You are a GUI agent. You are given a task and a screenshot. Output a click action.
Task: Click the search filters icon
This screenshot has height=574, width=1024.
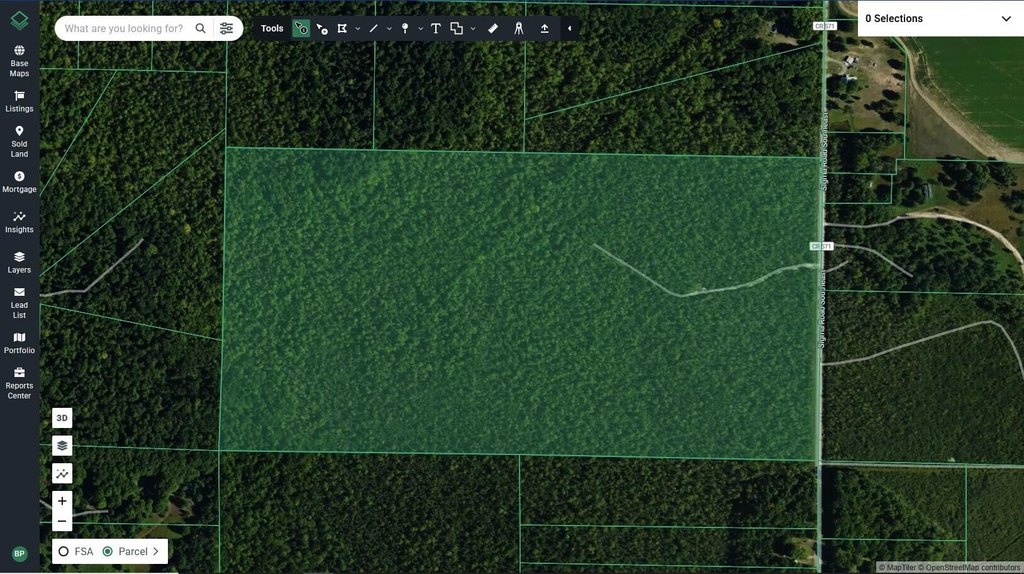pos(227,29)
